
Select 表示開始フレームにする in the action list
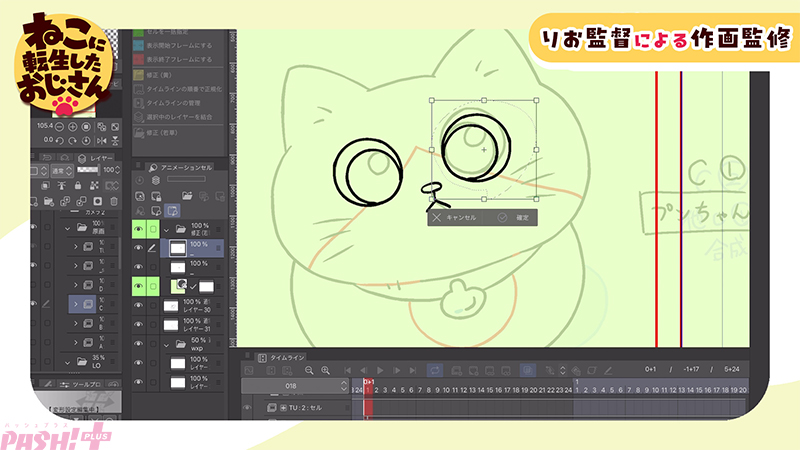point(181,47)
